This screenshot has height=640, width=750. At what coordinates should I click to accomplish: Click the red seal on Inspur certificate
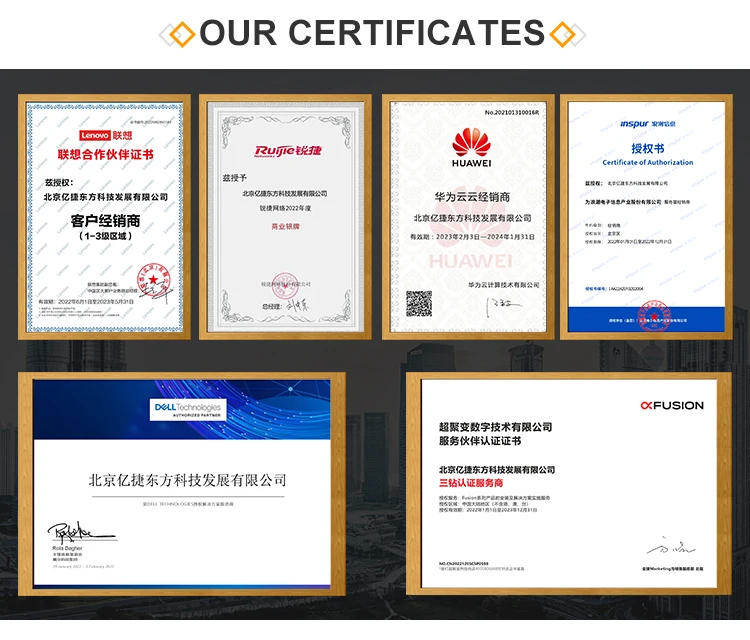pyautogui.click(x=654, y=316)
